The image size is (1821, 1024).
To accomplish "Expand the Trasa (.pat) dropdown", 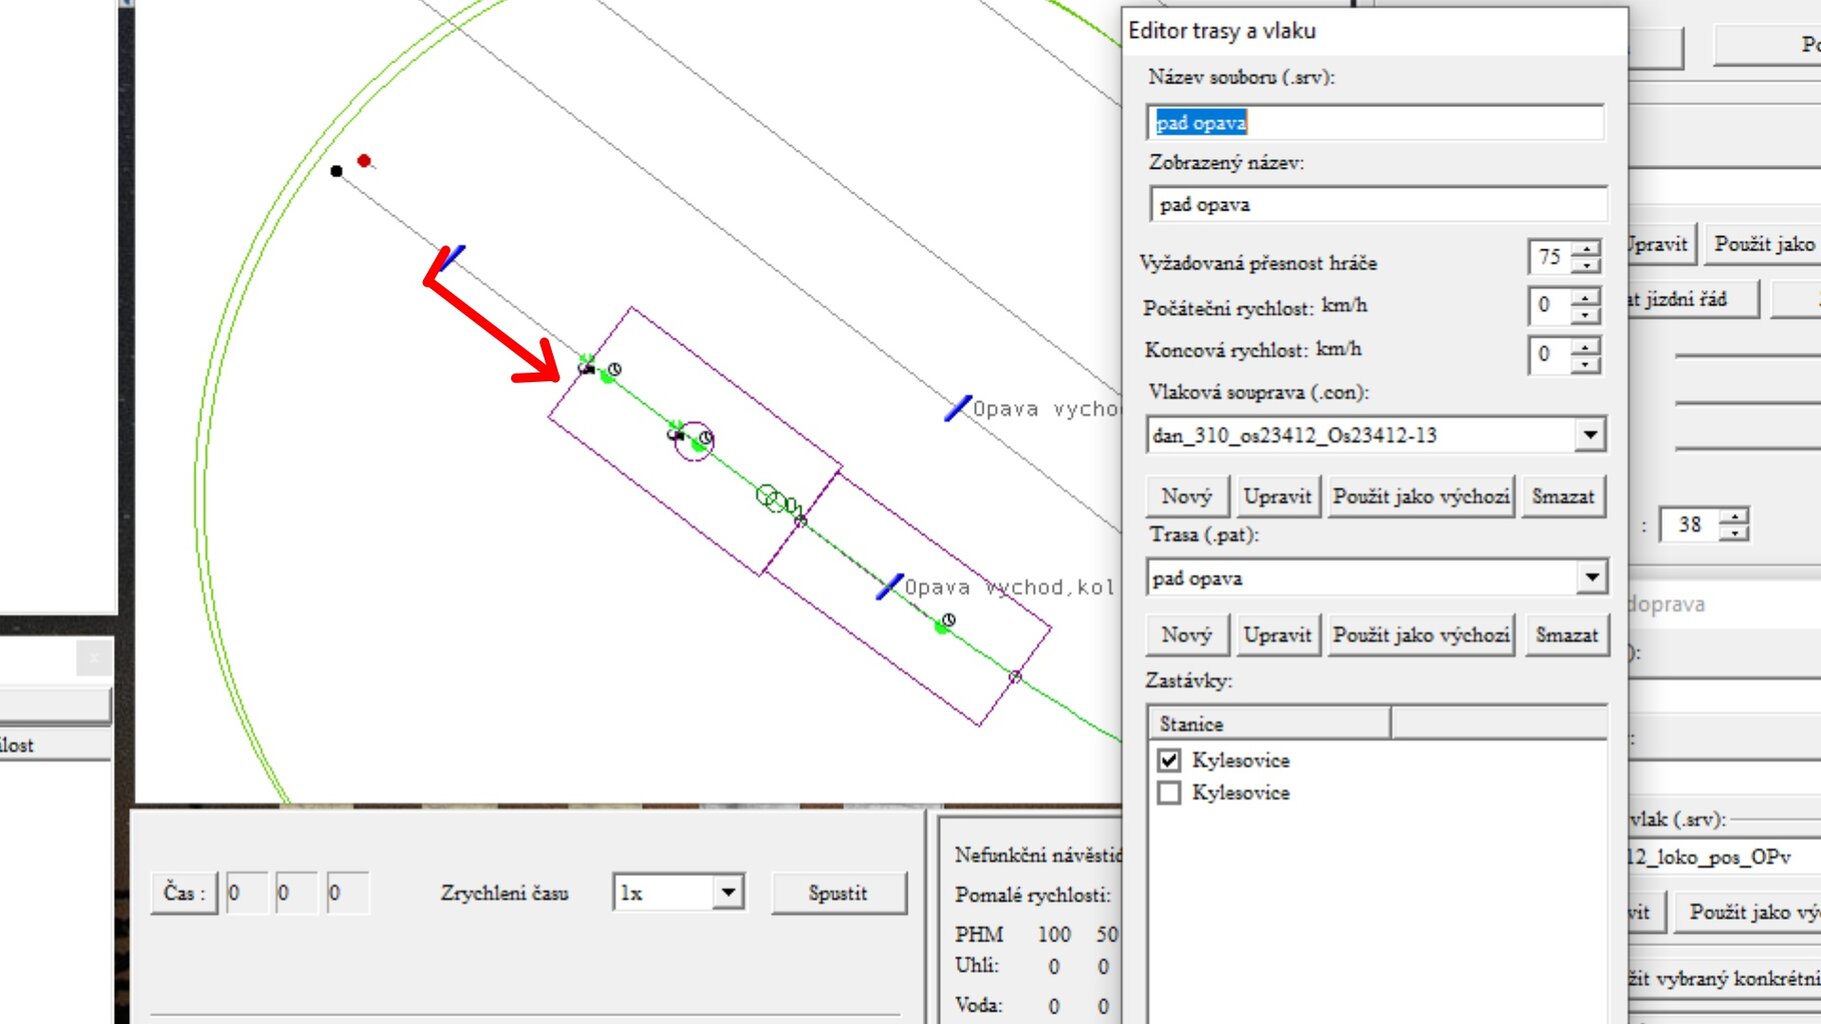I will click(1591, 577).
